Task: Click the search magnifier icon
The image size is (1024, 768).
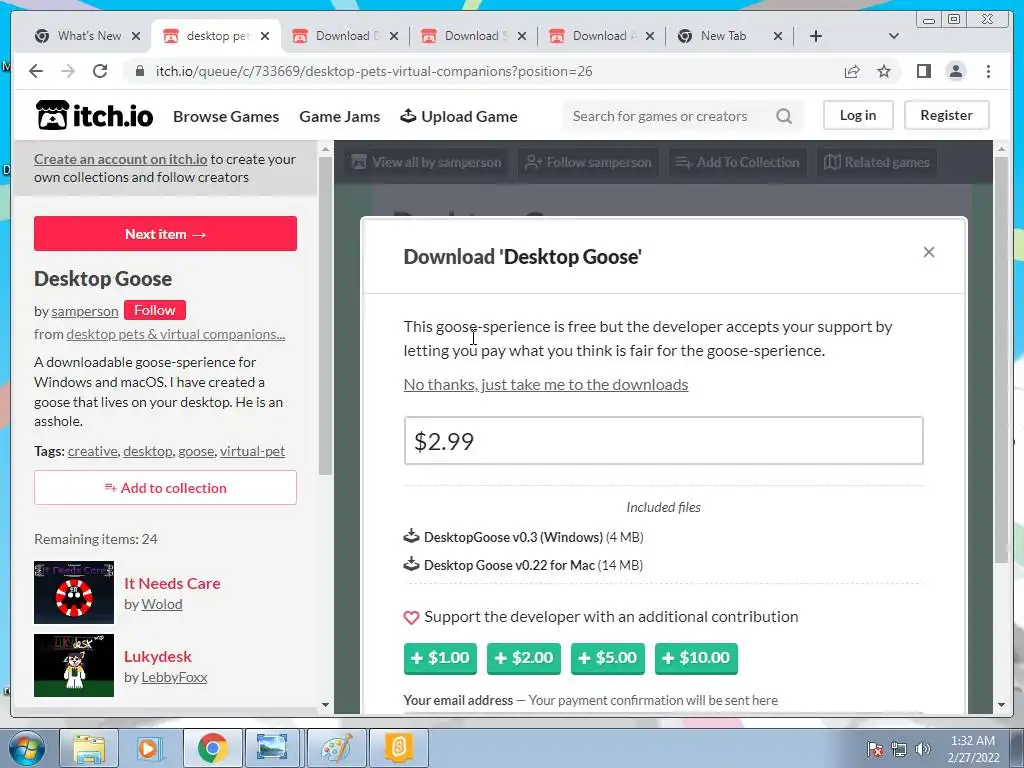Action: click(x=784, y=116)
